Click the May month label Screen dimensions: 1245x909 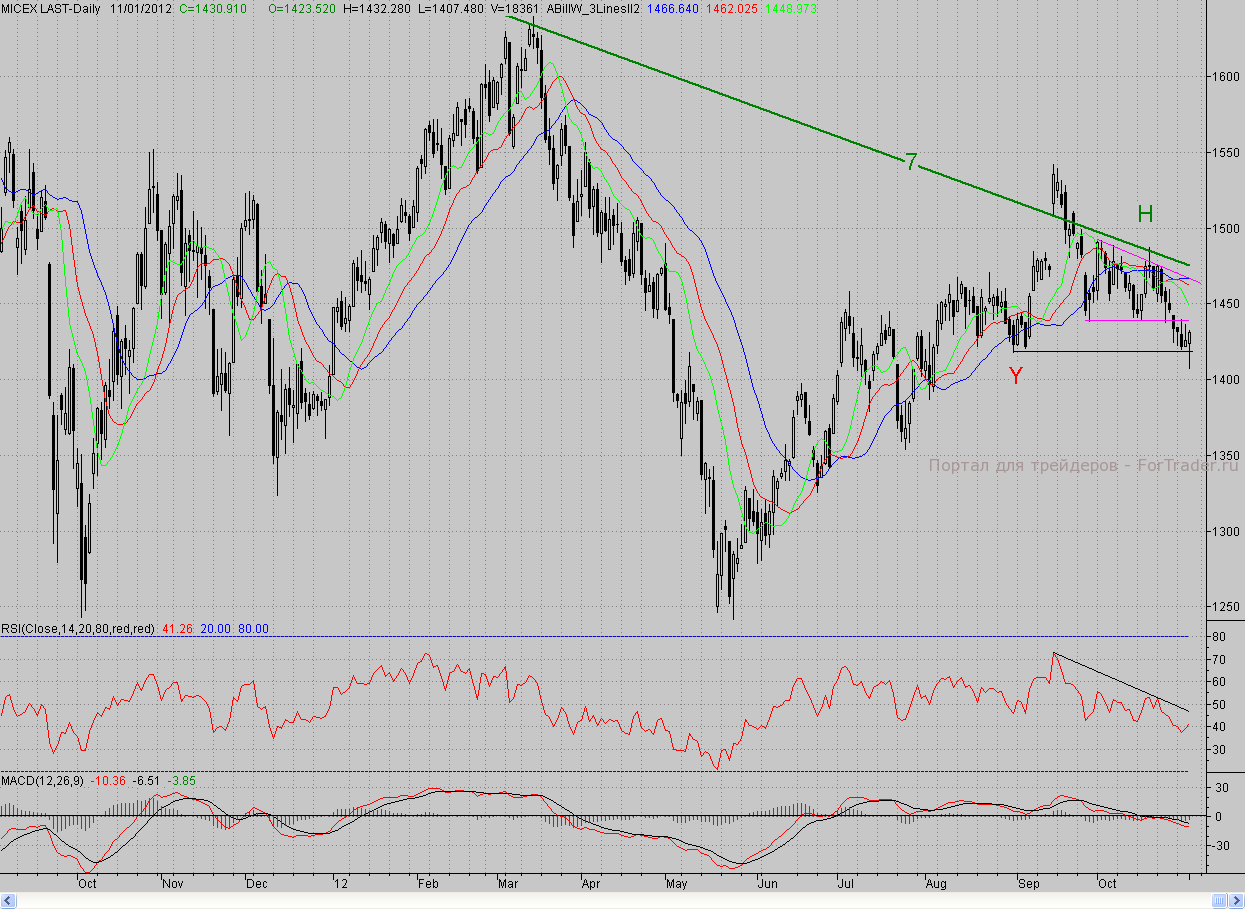677,884
